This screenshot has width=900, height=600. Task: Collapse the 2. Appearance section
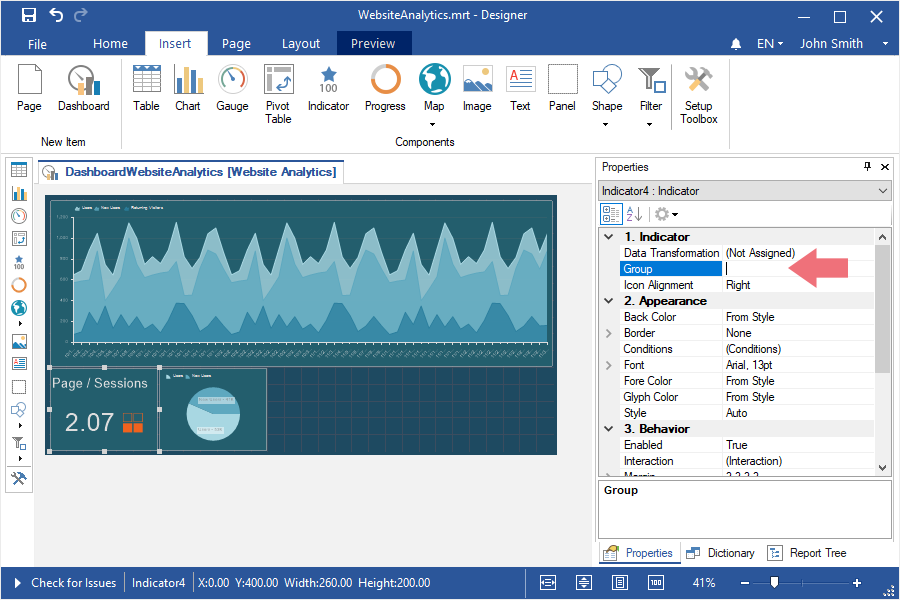click(x=609, y=301)
